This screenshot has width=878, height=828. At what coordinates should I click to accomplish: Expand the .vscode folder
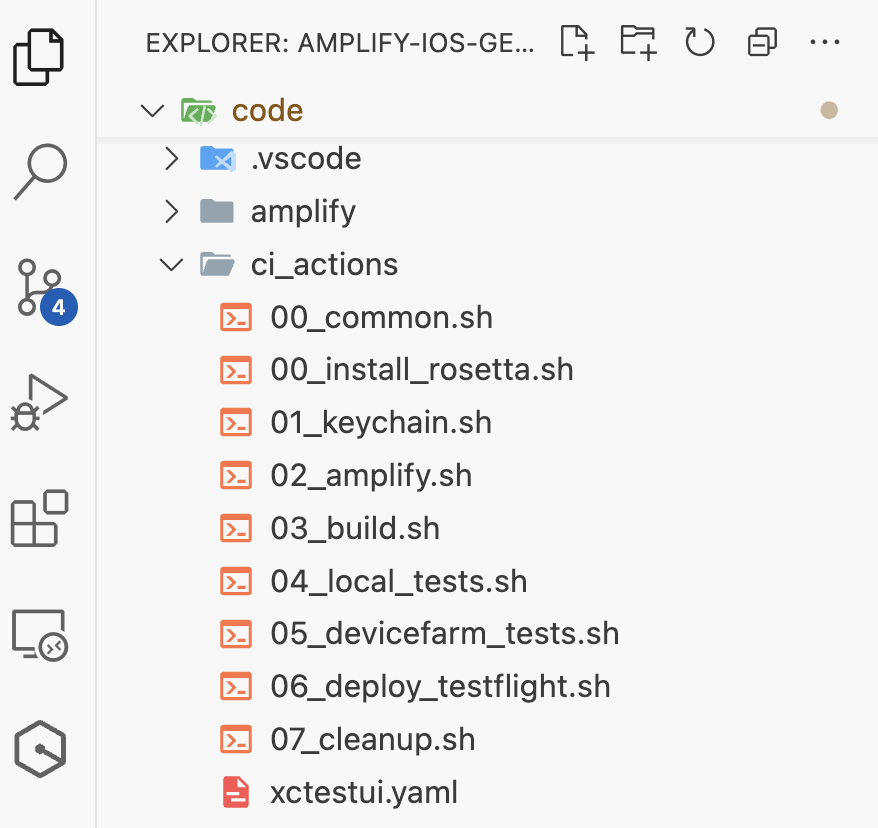171,158
